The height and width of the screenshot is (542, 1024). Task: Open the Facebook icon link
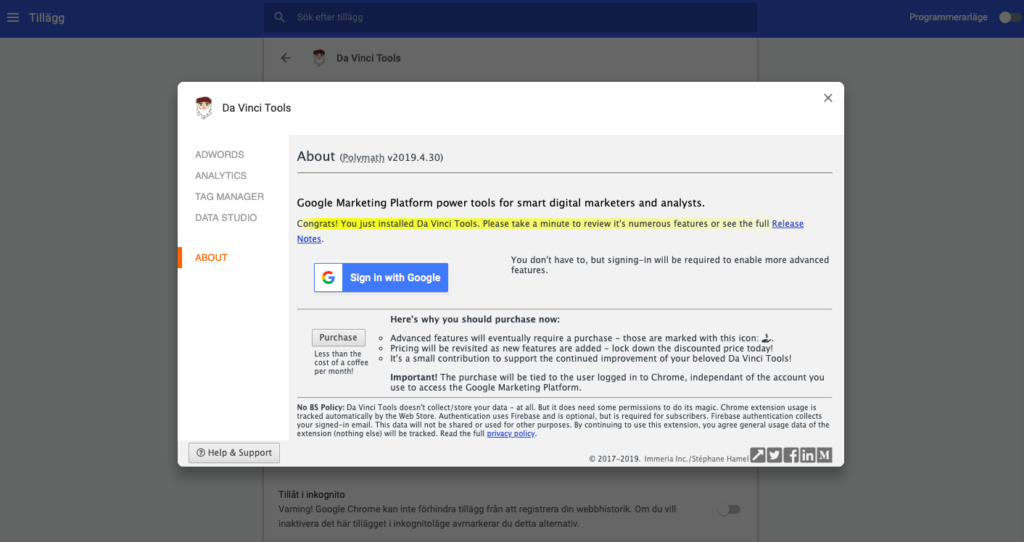791,455
